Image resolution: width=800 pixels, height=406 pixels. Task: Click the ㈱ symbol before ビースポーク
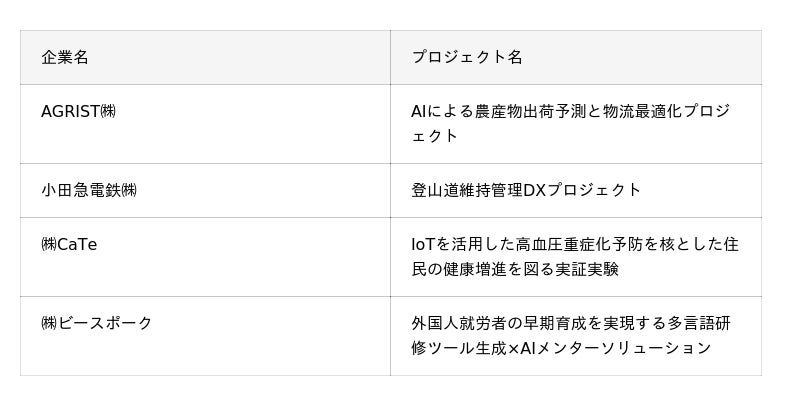pos(49,323)
